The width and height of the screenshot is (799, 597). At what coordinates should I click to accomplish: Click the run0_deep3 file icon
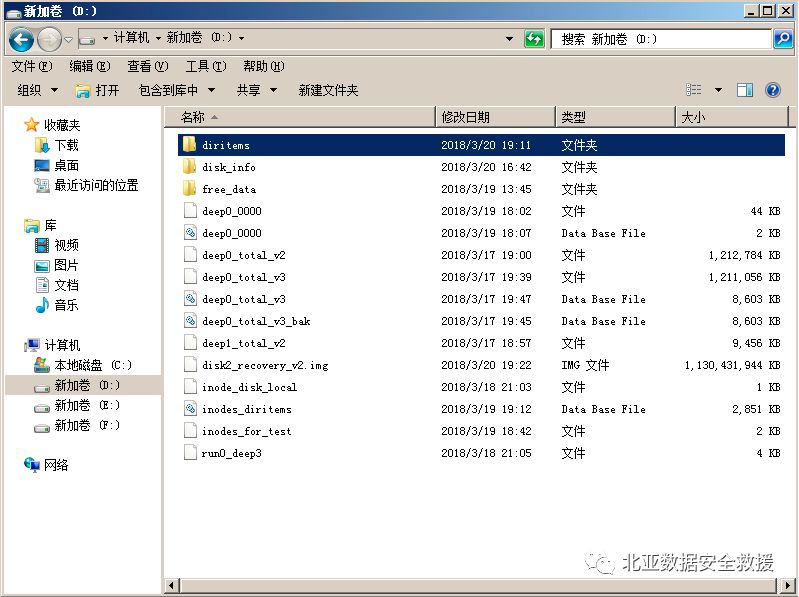coord(190,453)
